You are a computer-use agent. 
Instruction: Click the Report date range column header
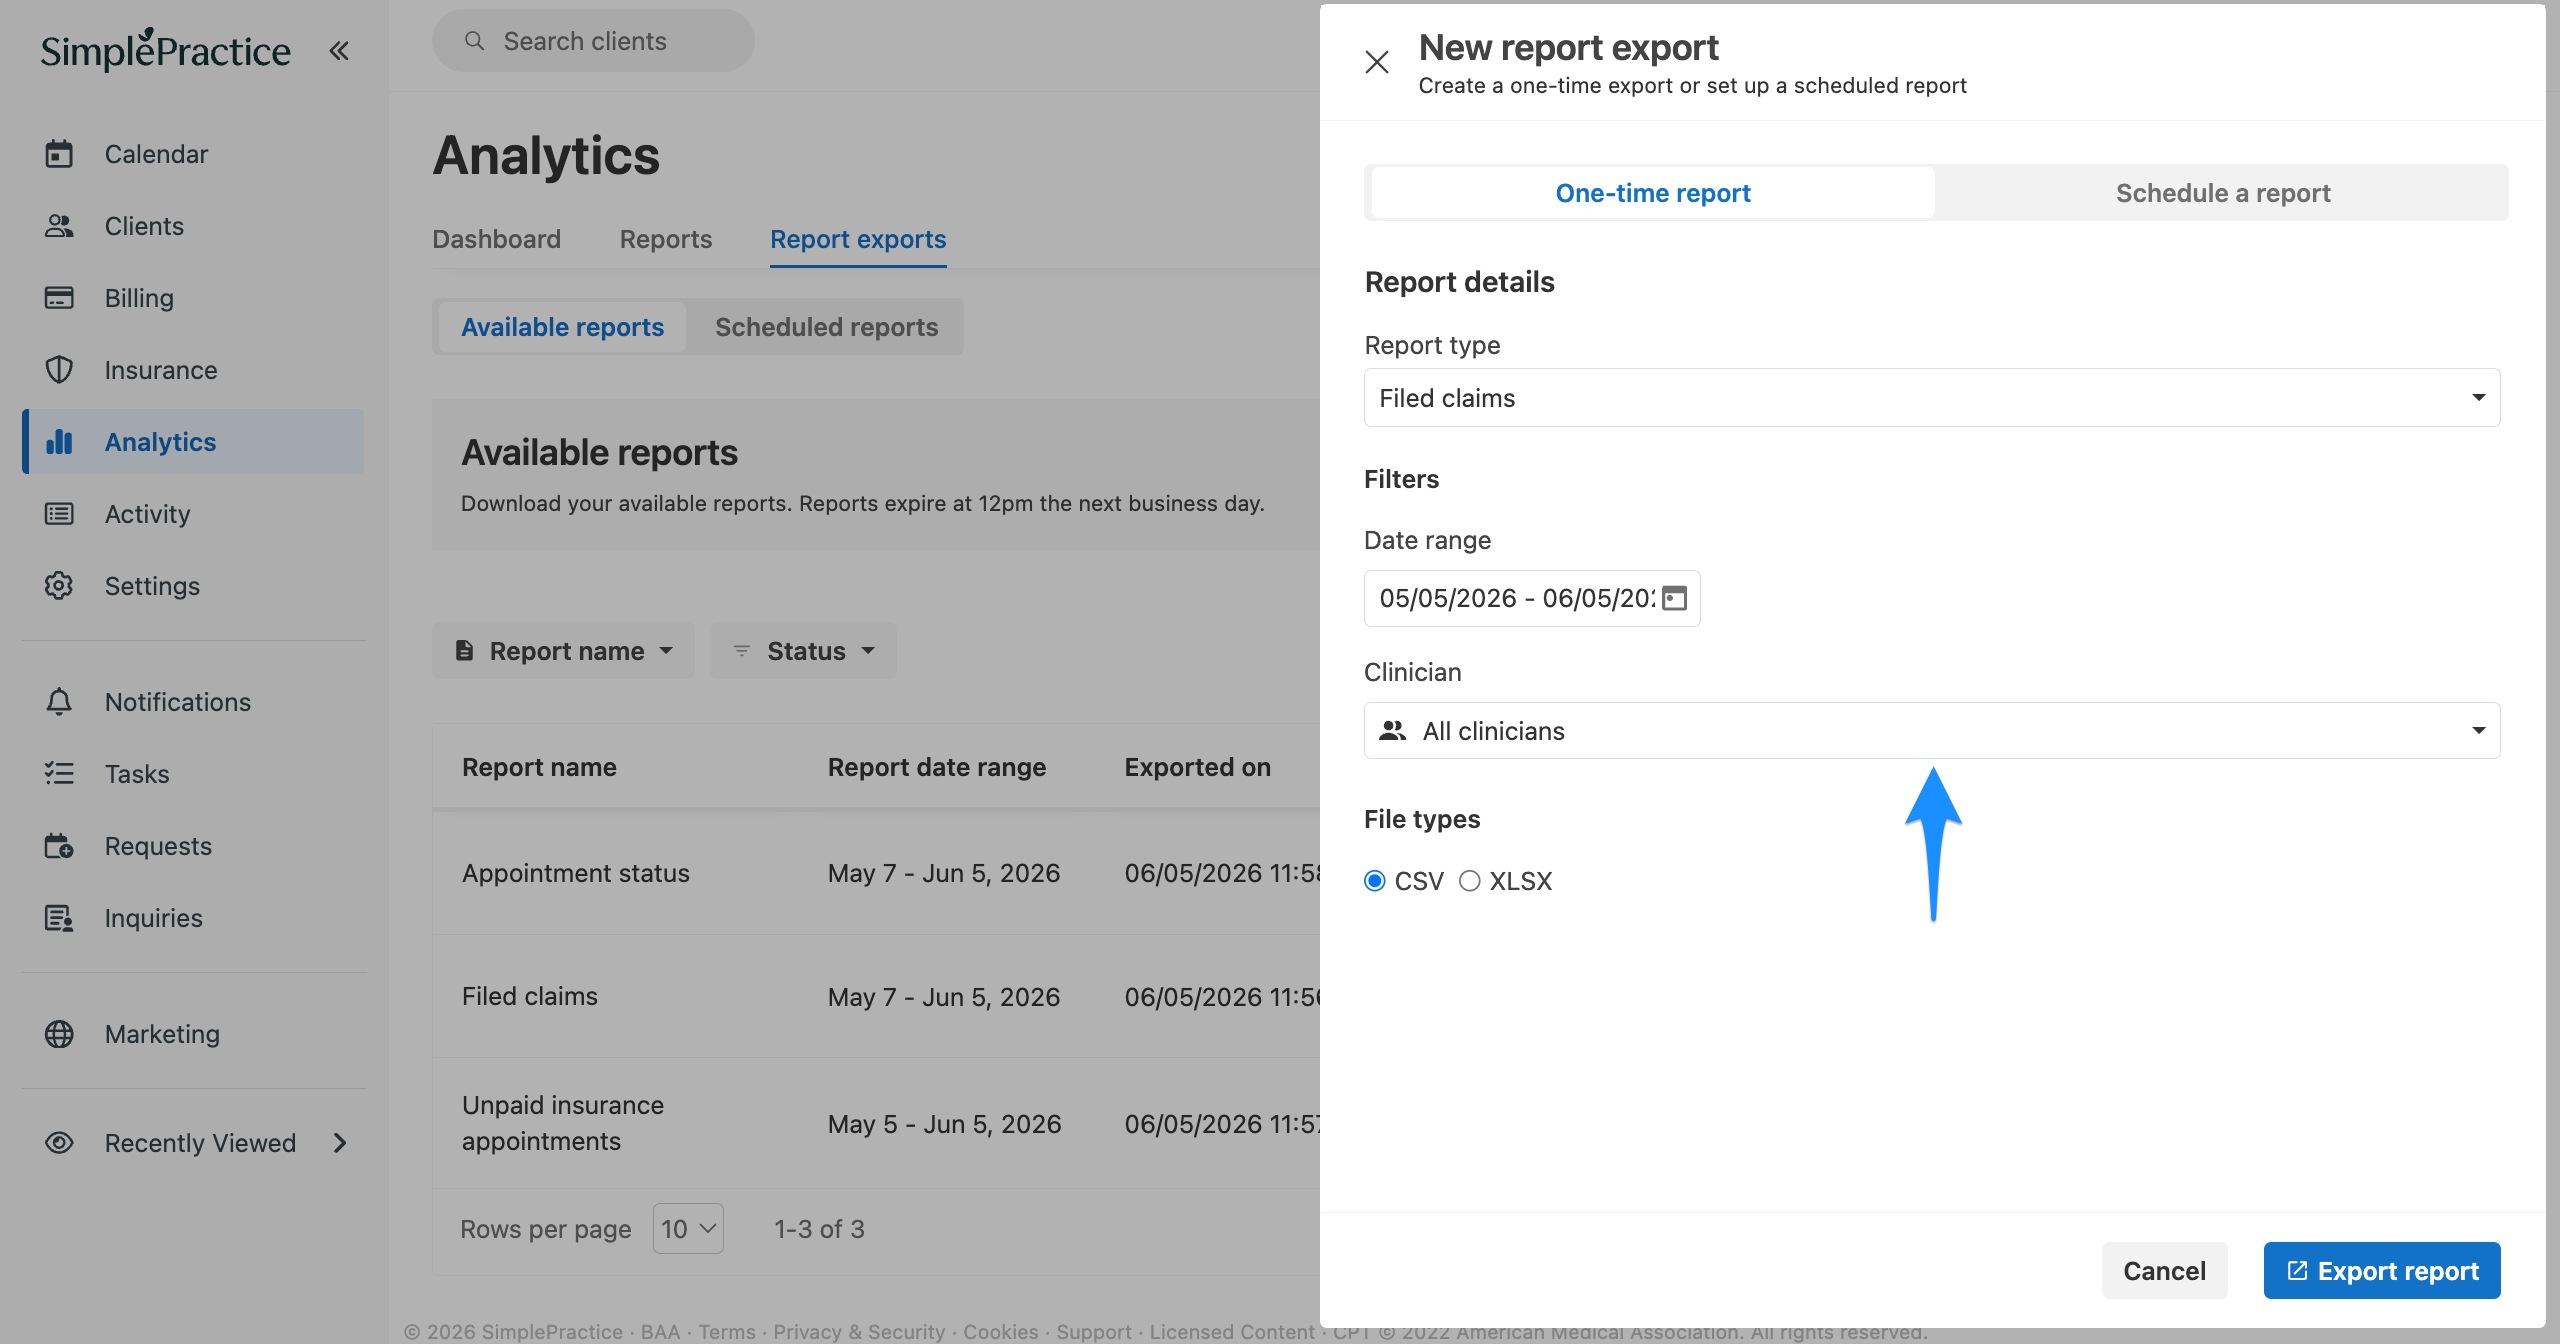coord(937,767)
